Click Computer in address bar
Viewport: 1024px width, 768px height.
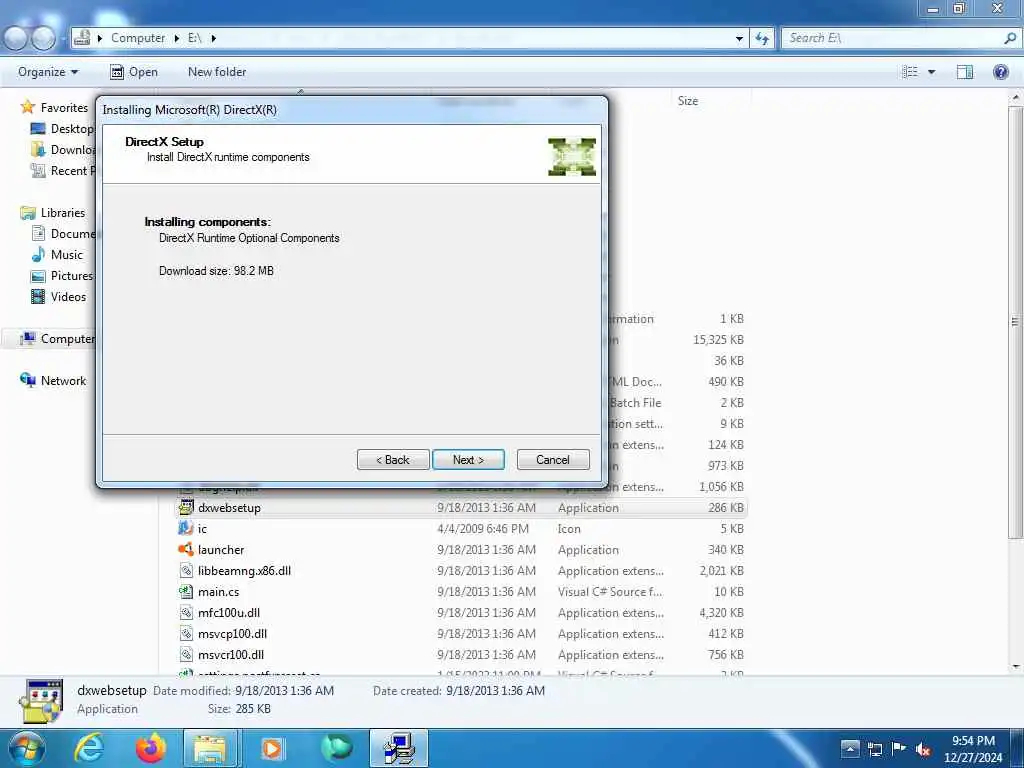point(138,38)
